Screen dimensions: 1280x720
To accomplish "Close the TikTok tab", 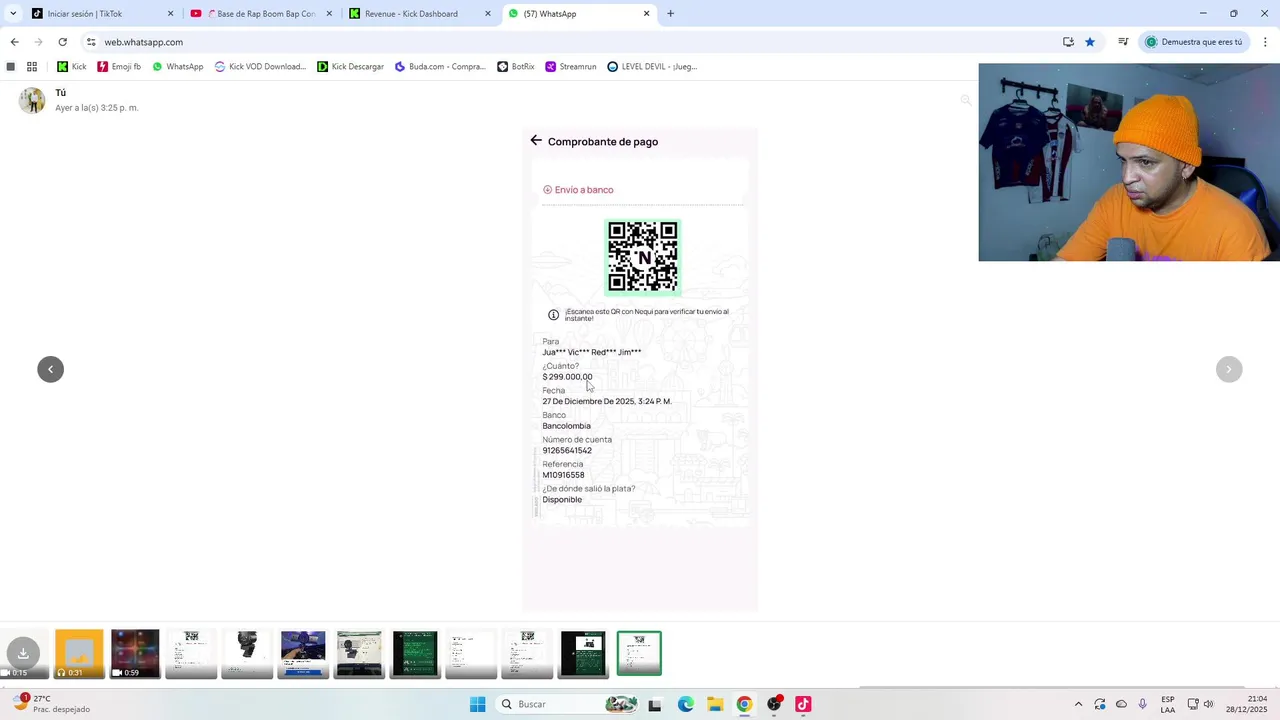I will tap(170, 13).
